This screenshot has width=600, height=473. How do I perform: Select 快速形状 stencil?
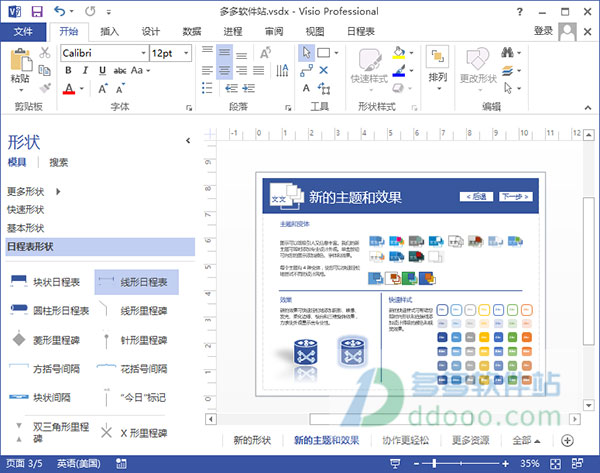coord(25,210)
